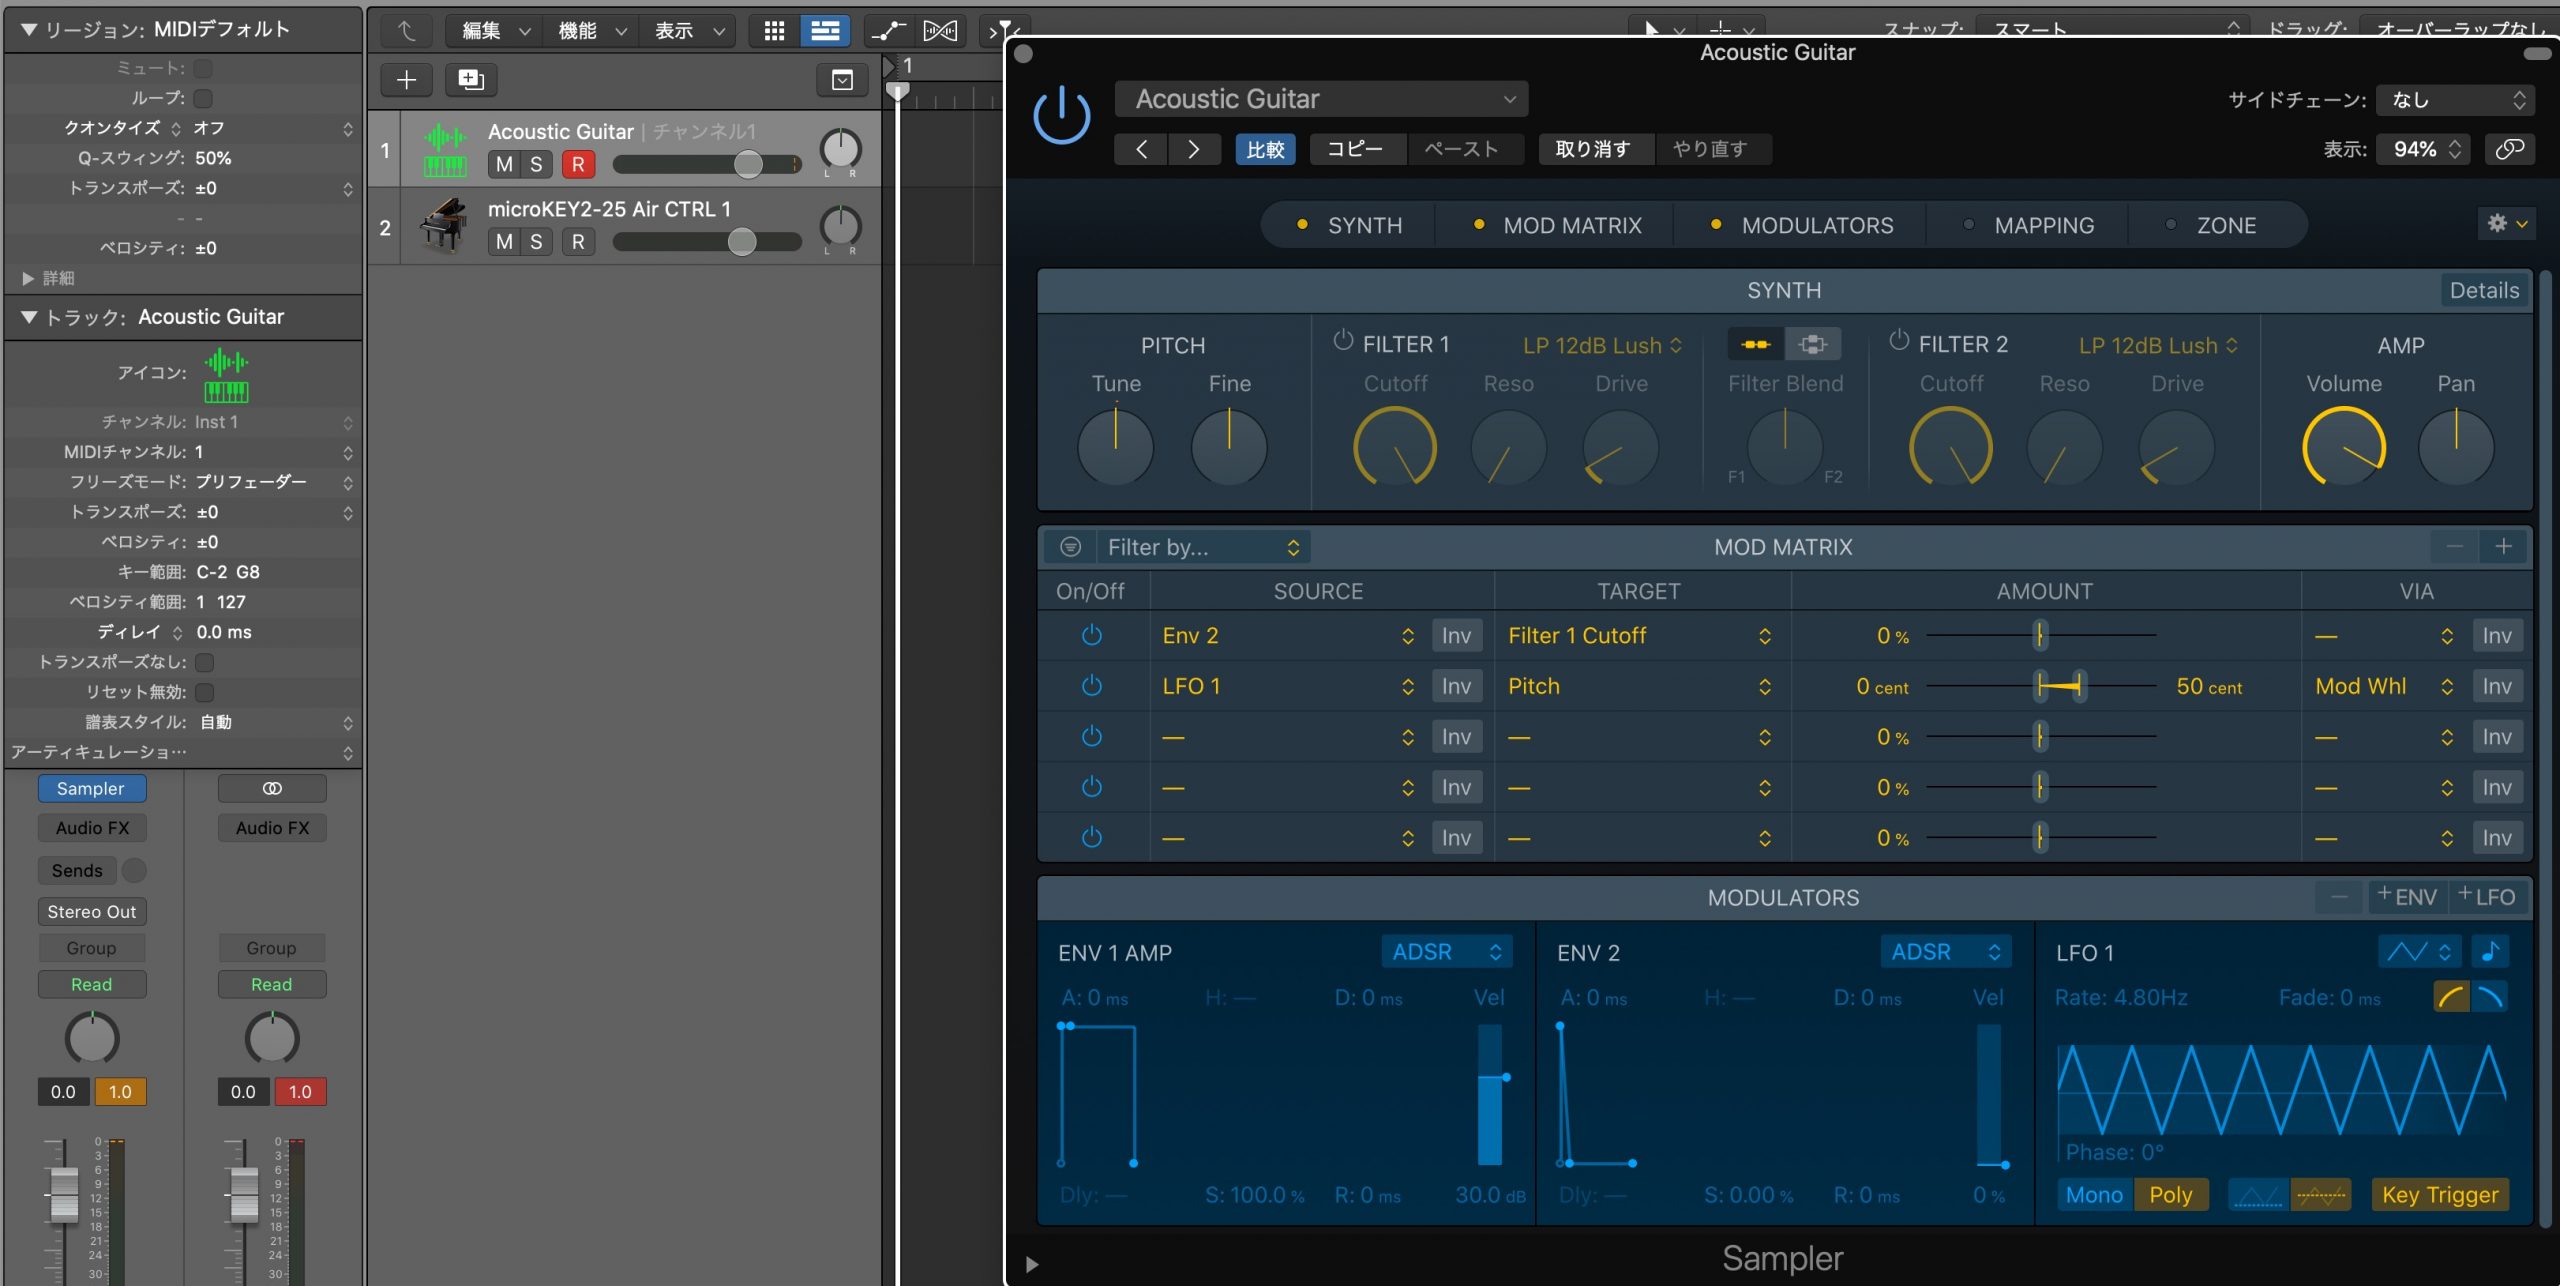2560x1286 pixels.
Task: Open the サイドチェーン dropdown
Action: [2457, 99]
